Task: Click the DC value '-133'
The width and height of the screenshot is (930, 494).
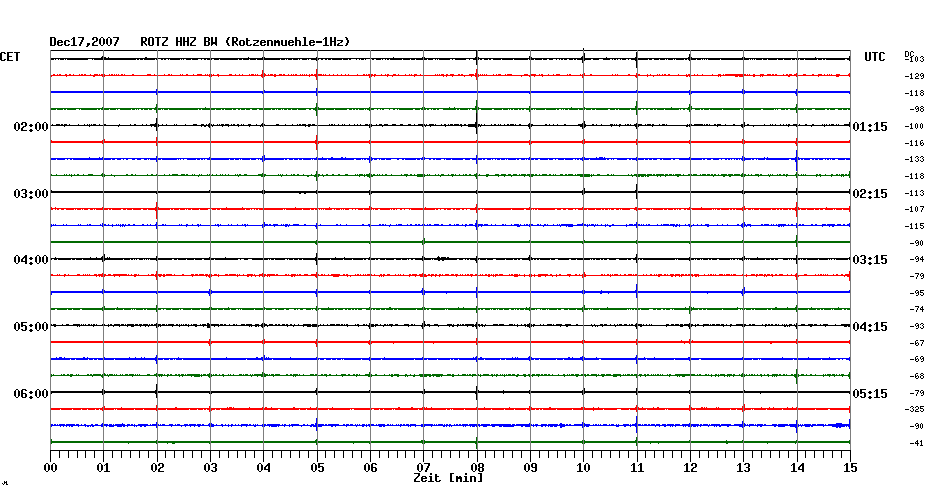Action: pos(914,160)
